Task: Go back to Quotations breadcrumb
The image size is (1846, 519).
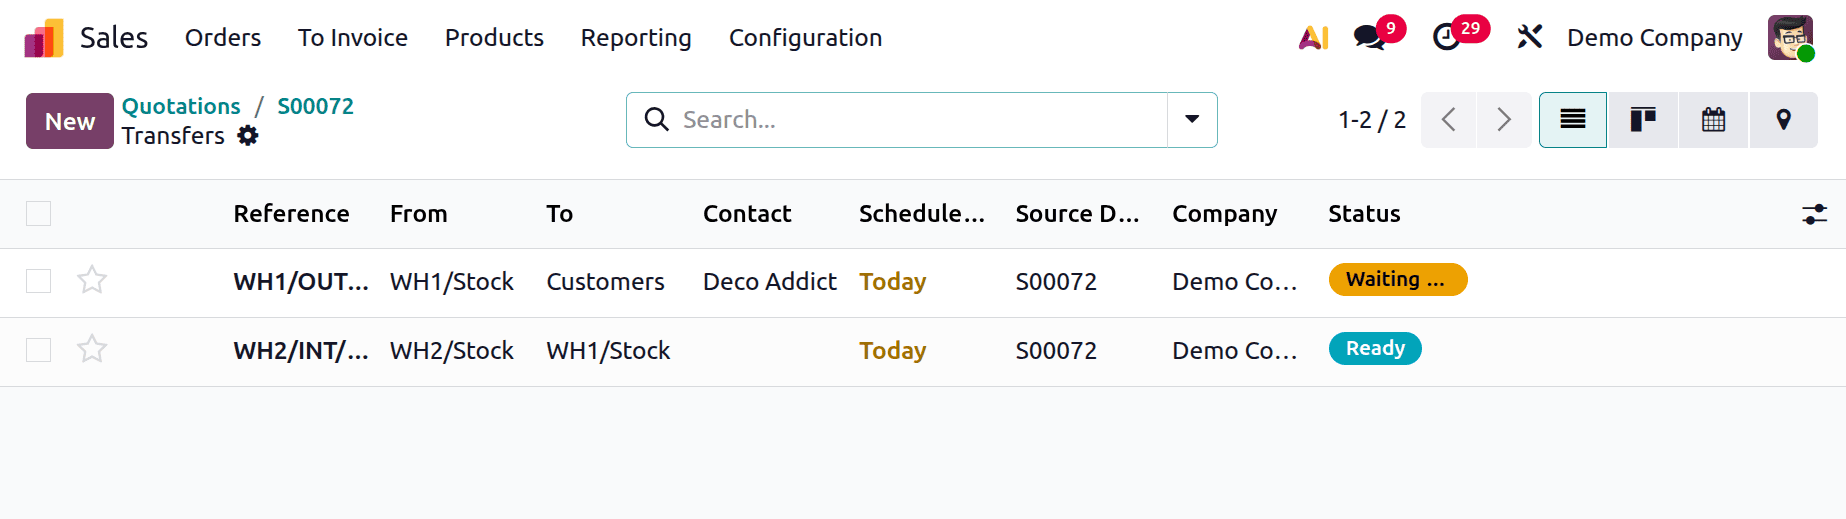Action: (181, 106)
